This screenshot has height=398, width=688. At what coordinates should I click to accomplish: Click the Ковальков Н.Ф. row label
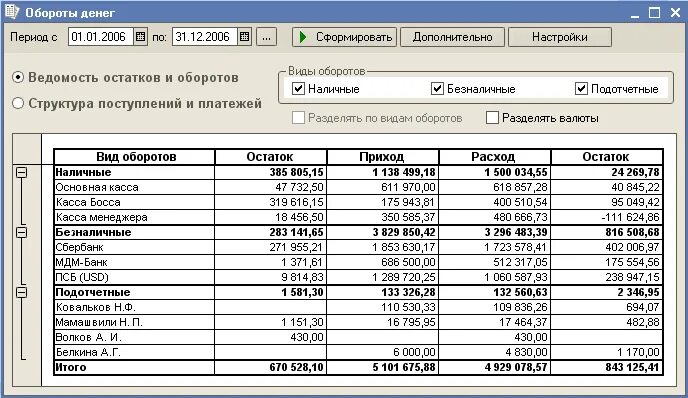96,307
